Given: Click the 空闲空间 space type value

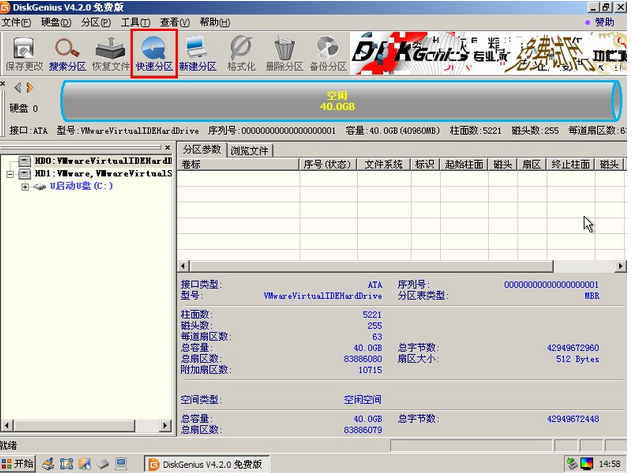Looking at the screenshot, I should (x=362, y=400).
